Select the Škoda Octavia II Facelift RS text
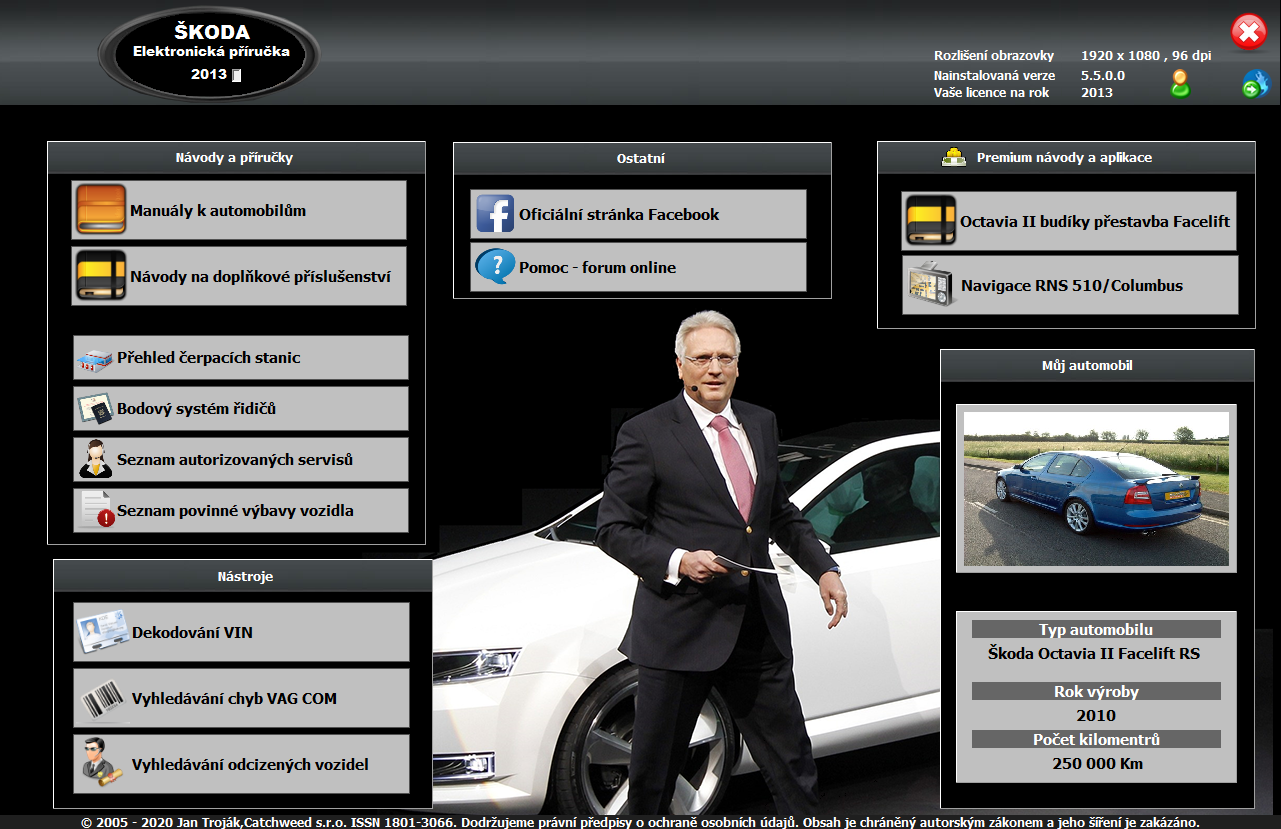Image resolution: width=1281 pixels, height=829 pixels. tap(1094, 653)
